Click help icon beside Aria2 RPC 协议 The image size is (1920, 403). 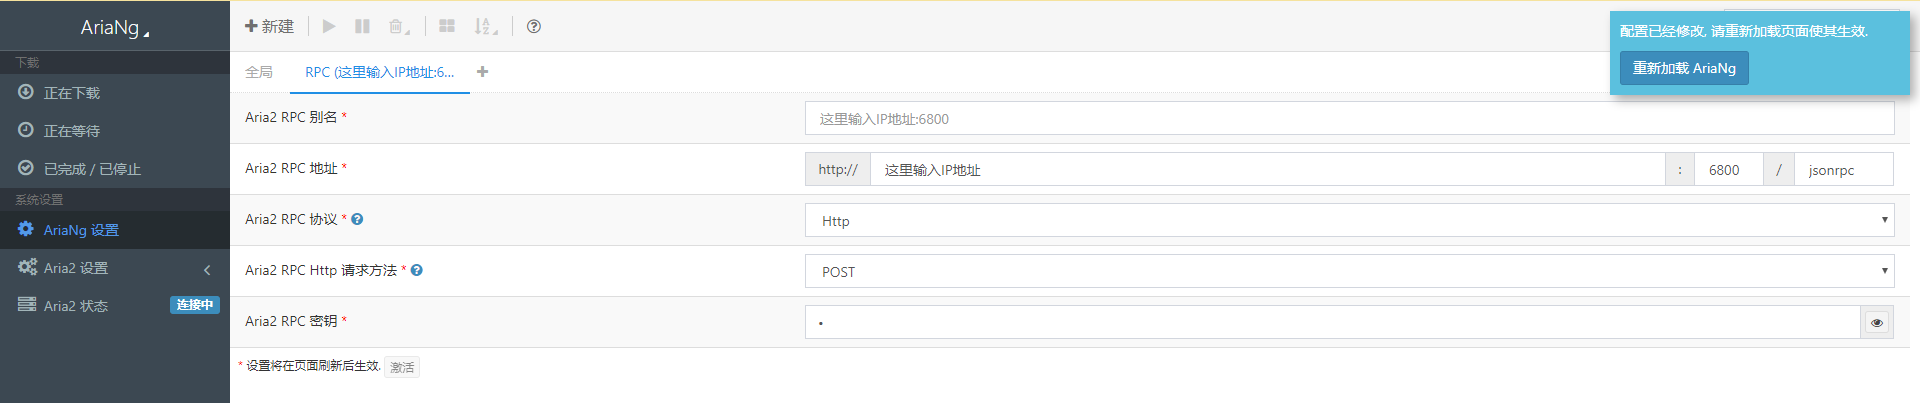point(357,220)
